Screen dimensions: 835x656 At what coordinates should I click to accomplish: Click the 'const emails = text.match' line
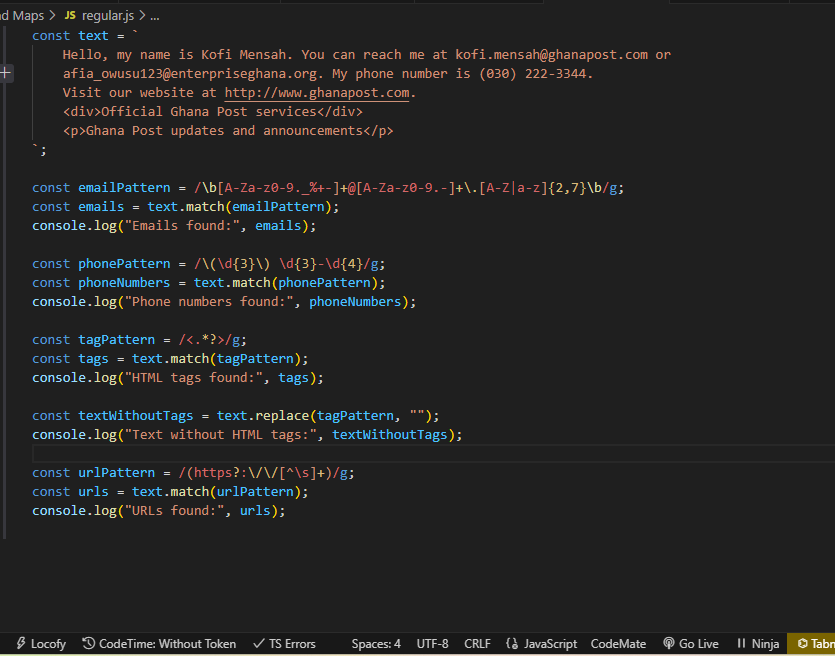[x=185, y=207]
